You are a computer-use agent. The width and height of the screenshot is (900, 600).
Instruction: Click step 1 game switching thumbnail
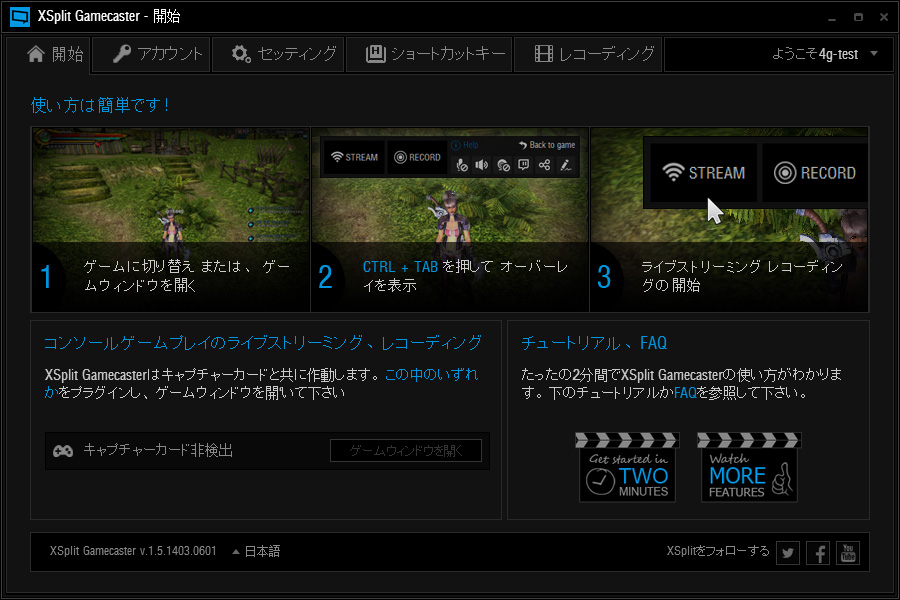[x=170, y=219]
